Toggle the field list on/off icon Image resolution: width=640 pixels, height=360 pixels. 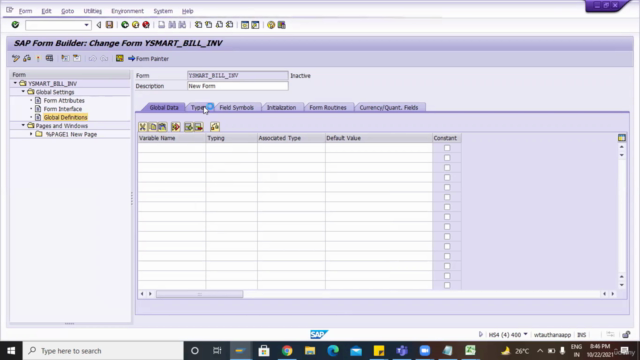tap(77, 58)
